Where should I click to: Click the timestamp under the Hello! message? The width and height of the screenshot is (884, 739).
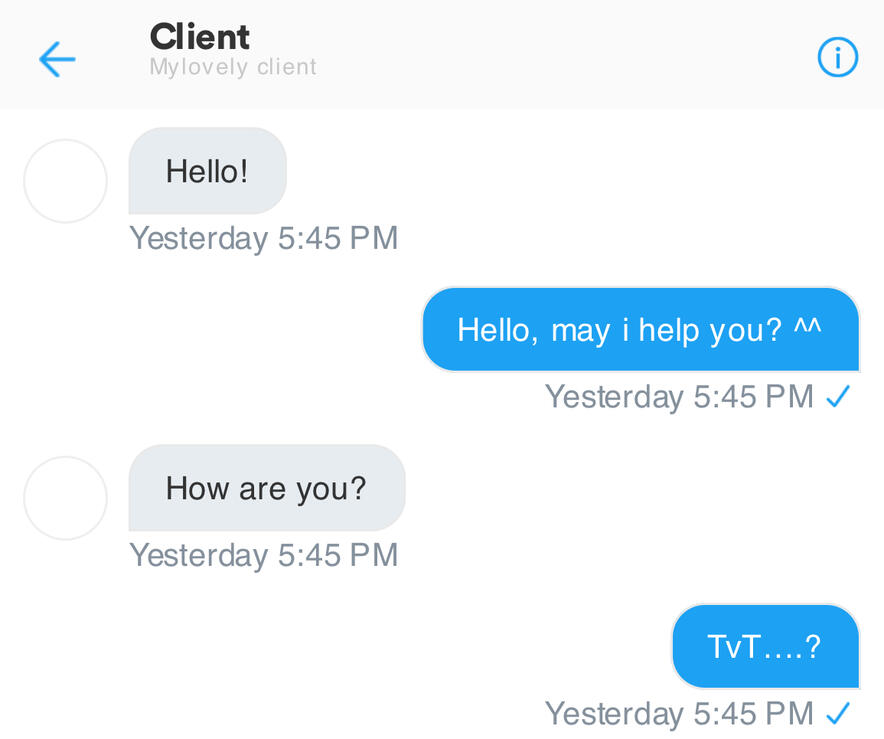click(264, 238)
